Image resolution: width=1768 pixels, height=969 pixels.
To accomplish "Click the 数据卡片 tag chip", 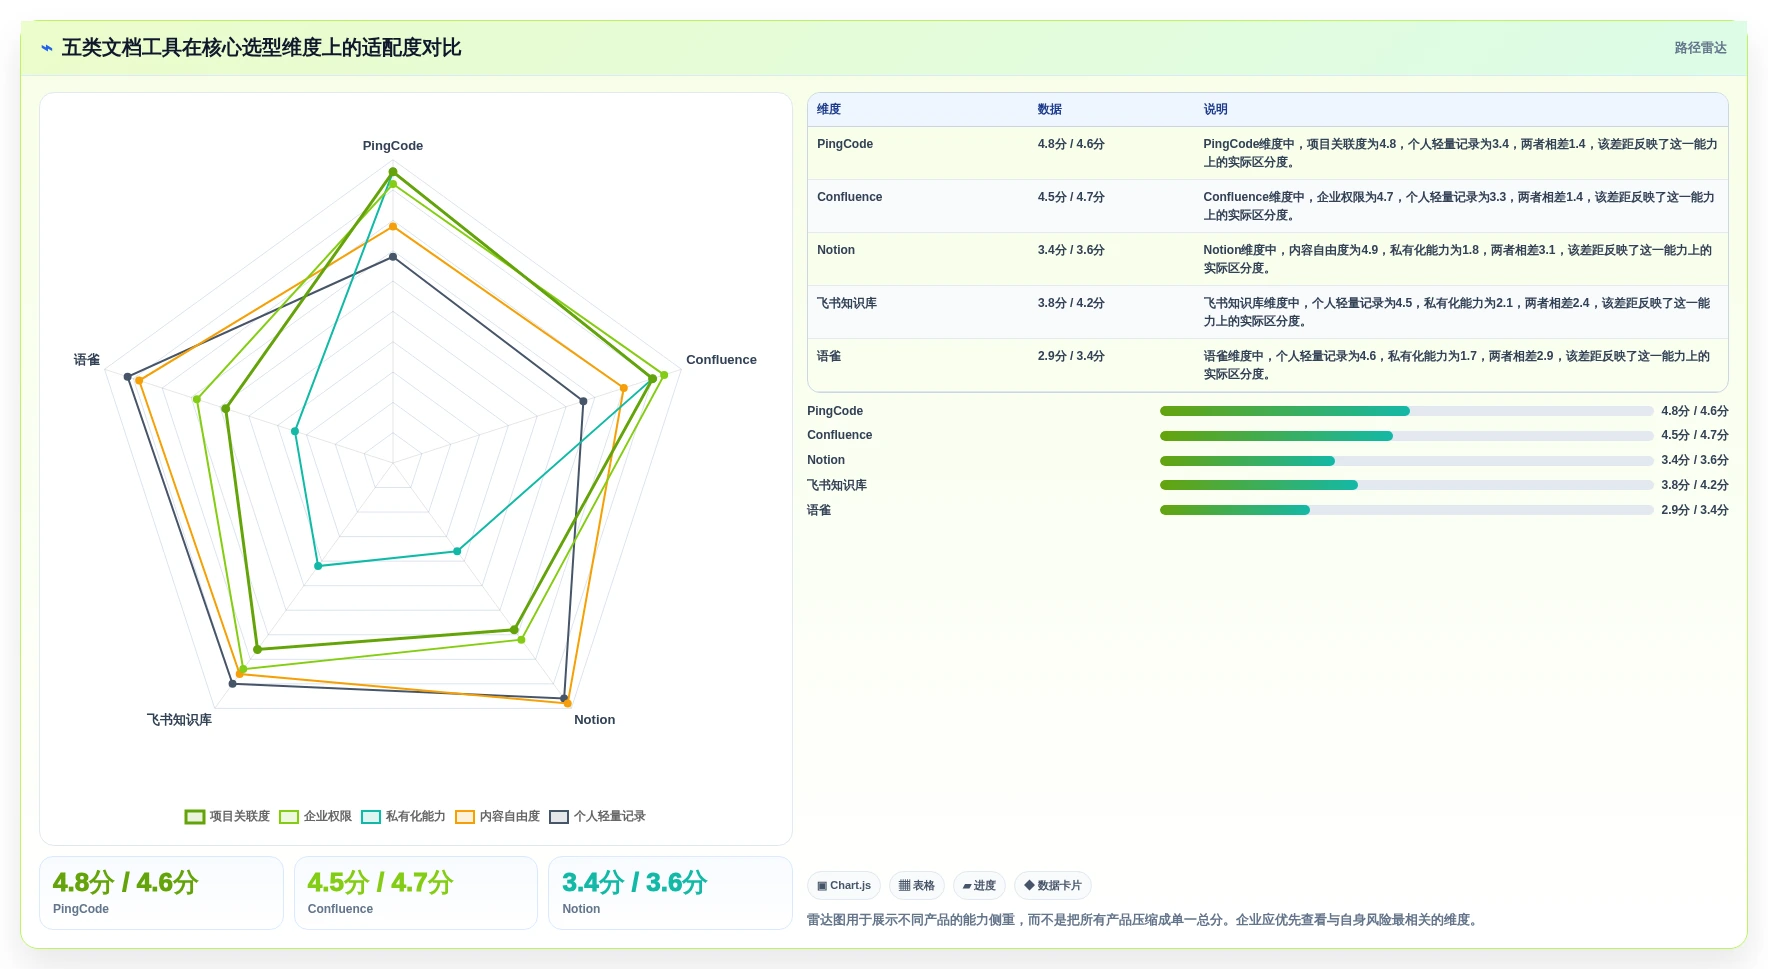I will pyautogui.click(x=1053, y=886).
